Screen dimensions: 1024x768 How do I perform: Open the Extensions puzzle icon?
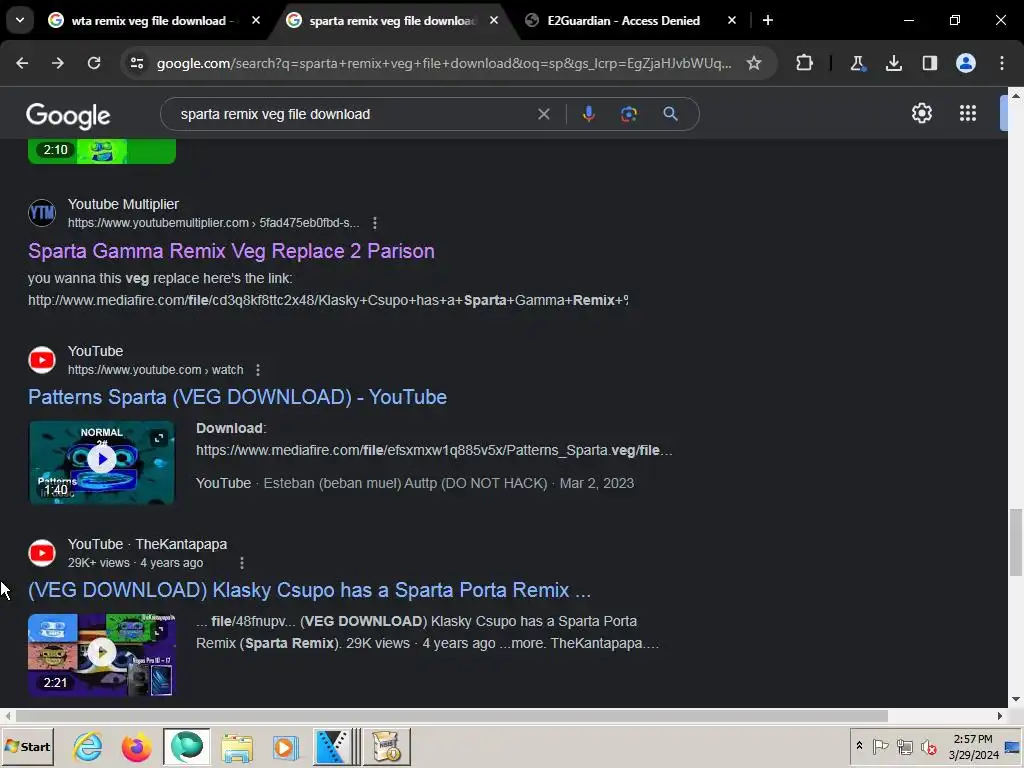point(805,63)
